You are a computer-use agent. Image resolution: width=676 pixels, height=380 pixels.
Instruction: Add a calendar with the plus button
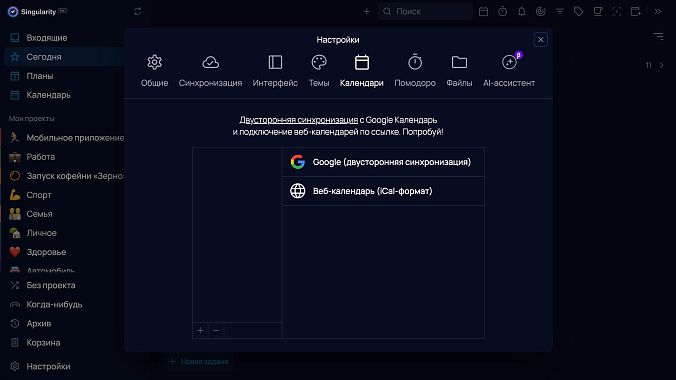tap(200, 330)
